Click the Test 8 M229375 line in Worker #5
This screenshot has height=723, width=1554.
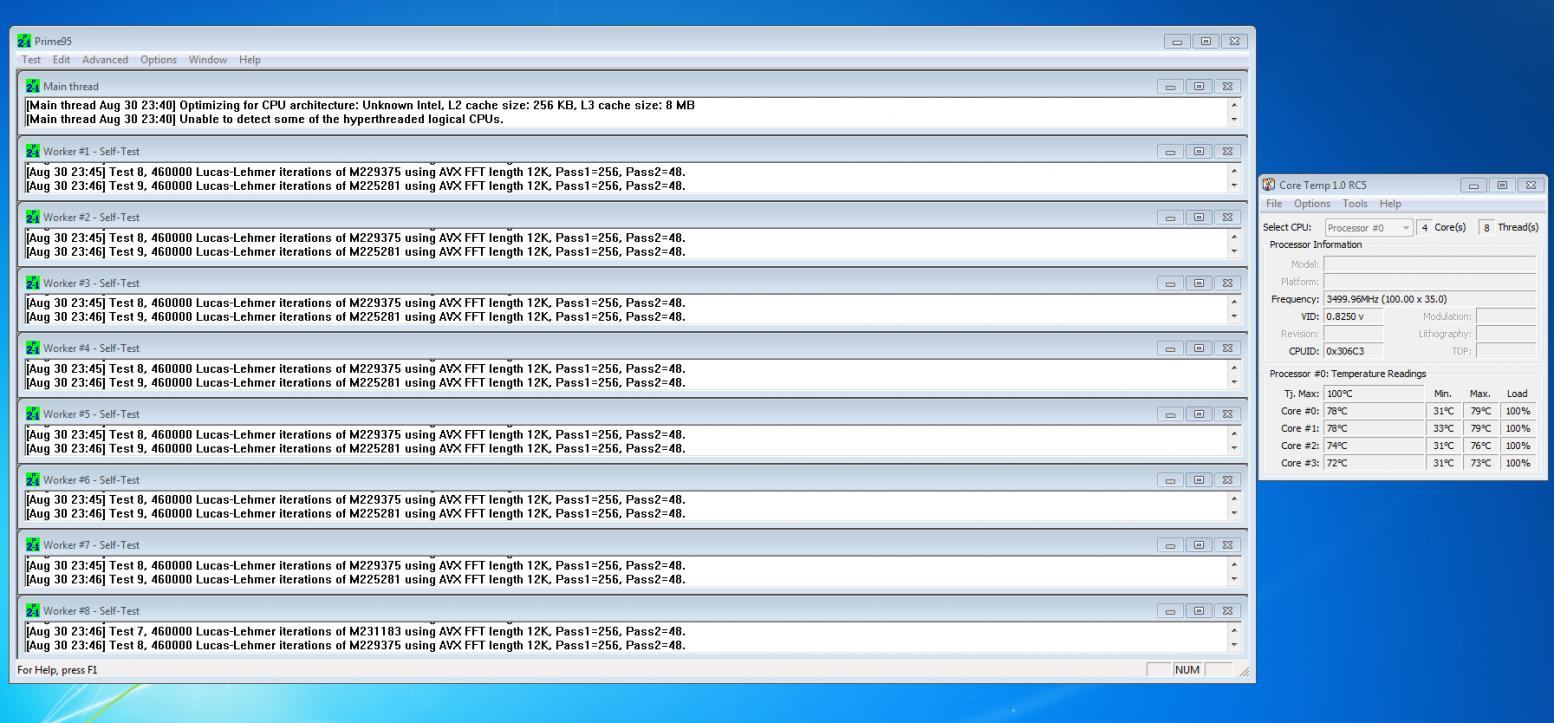[x=356, y=434]
